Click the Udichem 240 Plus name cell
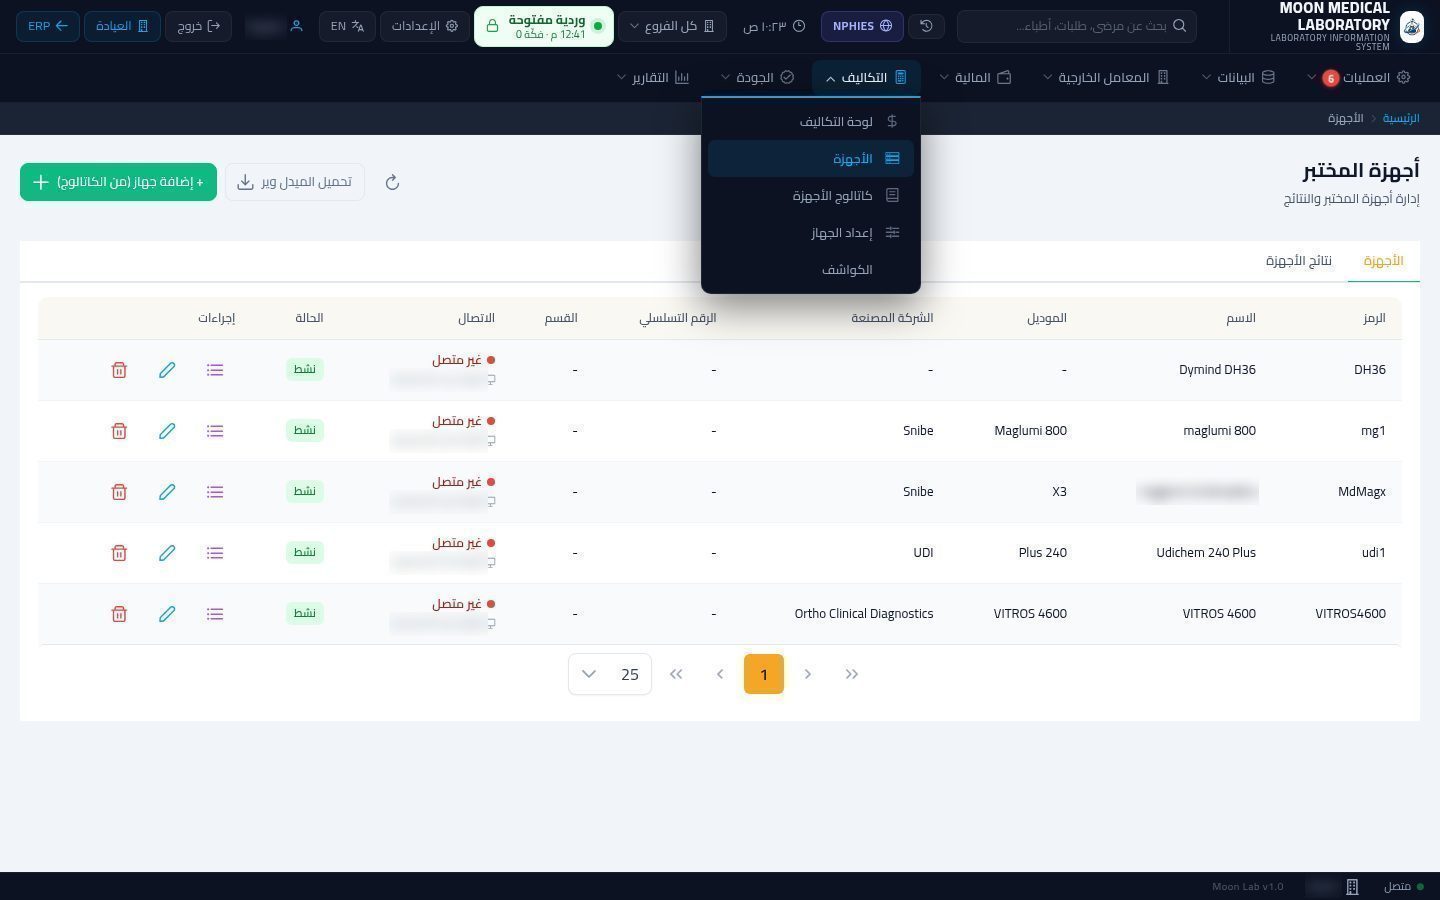 click(1206, 553)
